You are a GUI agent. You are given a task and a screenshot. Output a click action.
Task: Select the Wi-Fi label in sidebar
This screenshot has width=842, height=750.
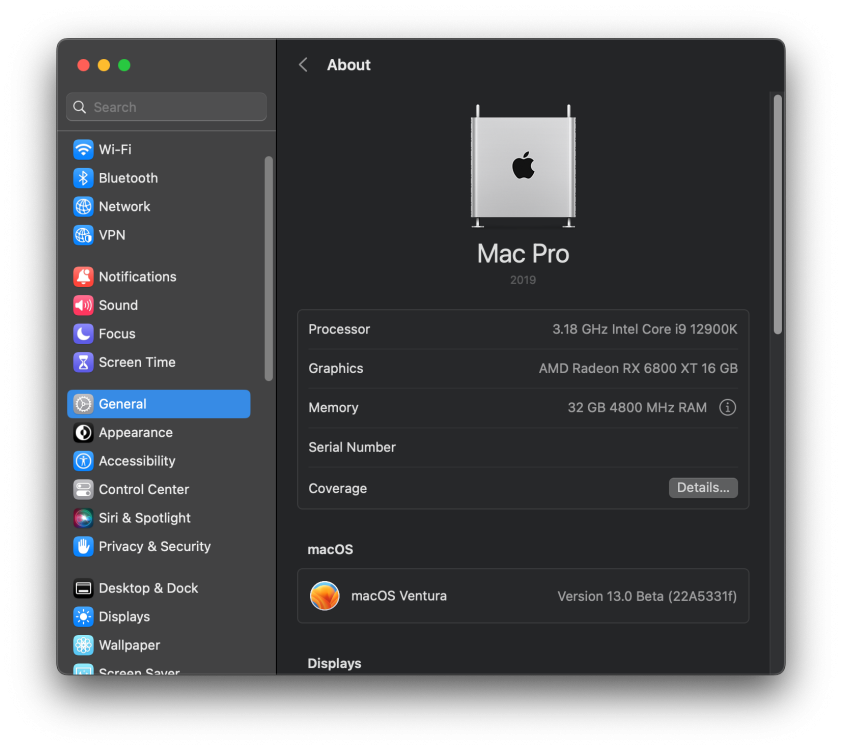tap(115, 149)
